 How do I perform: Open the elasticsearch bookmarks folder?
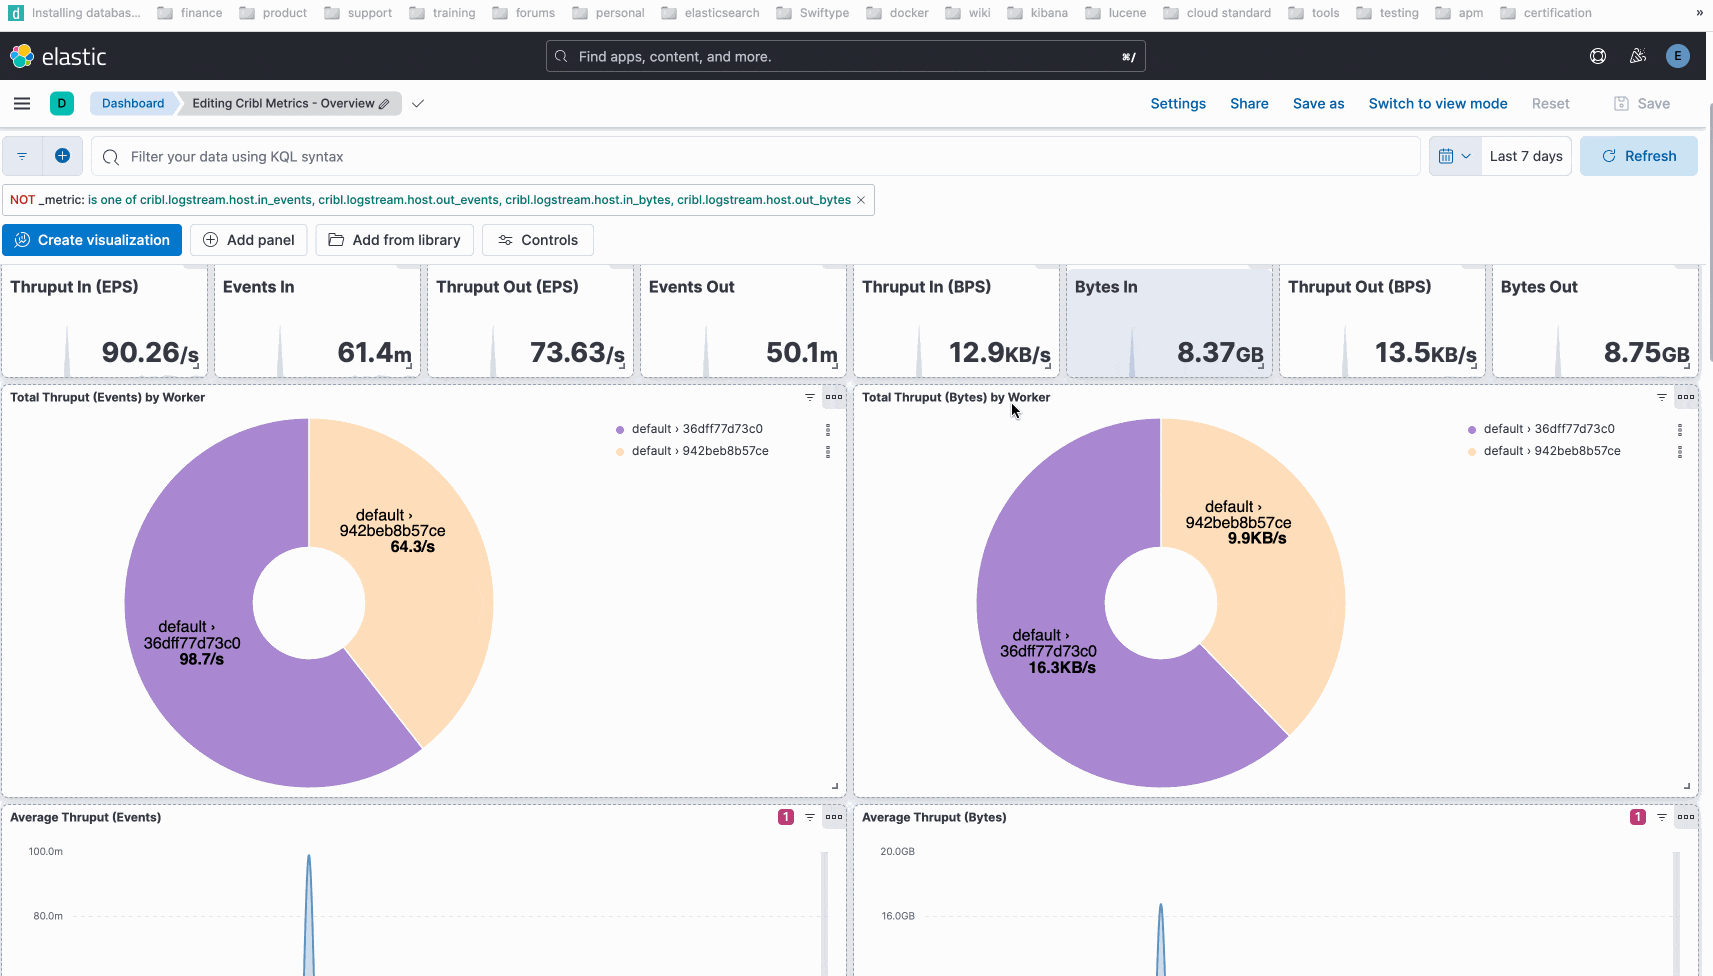(x=710, y=13)
